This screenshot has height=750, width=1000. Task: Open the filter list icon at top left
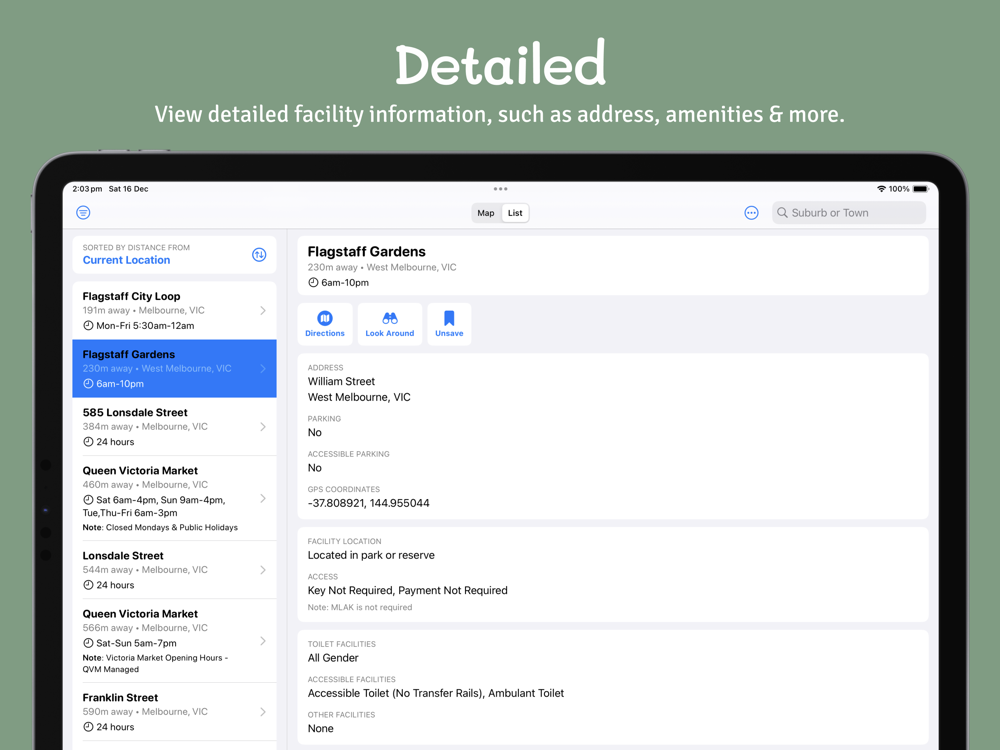[x=83, y=212]
